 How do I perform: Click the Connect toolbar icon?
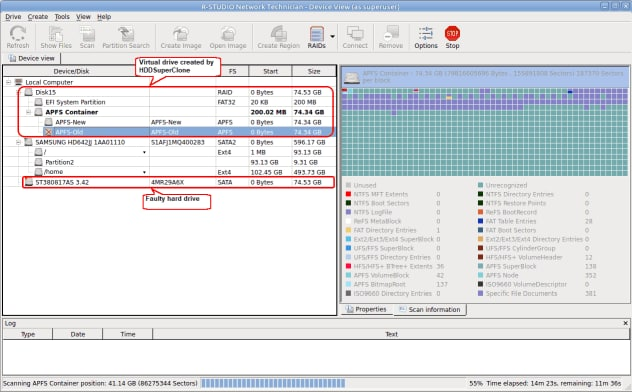click(x=355, y=37)
